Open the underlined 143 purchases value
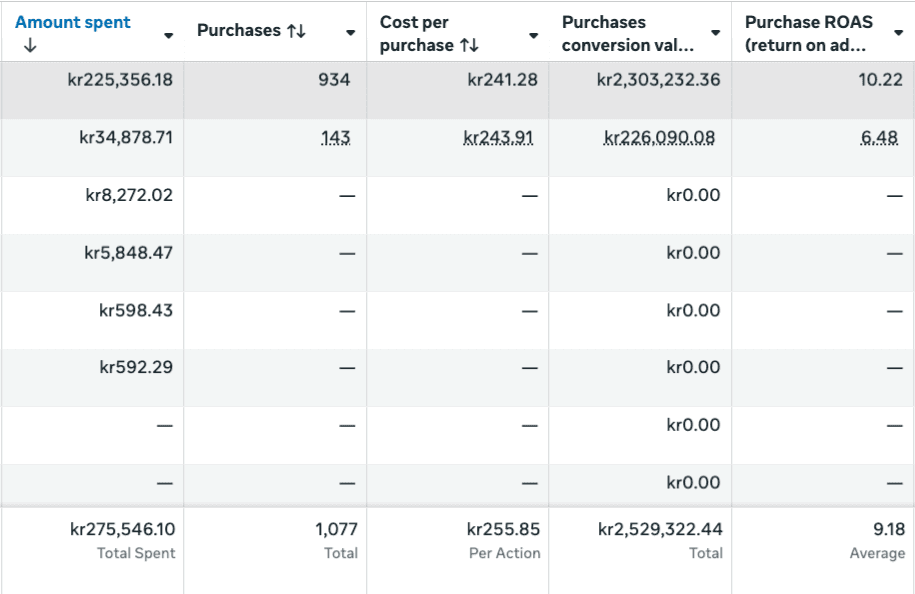The width and height of the screenshot is (915, 594). pyautogui.click(x=336, y=138)
